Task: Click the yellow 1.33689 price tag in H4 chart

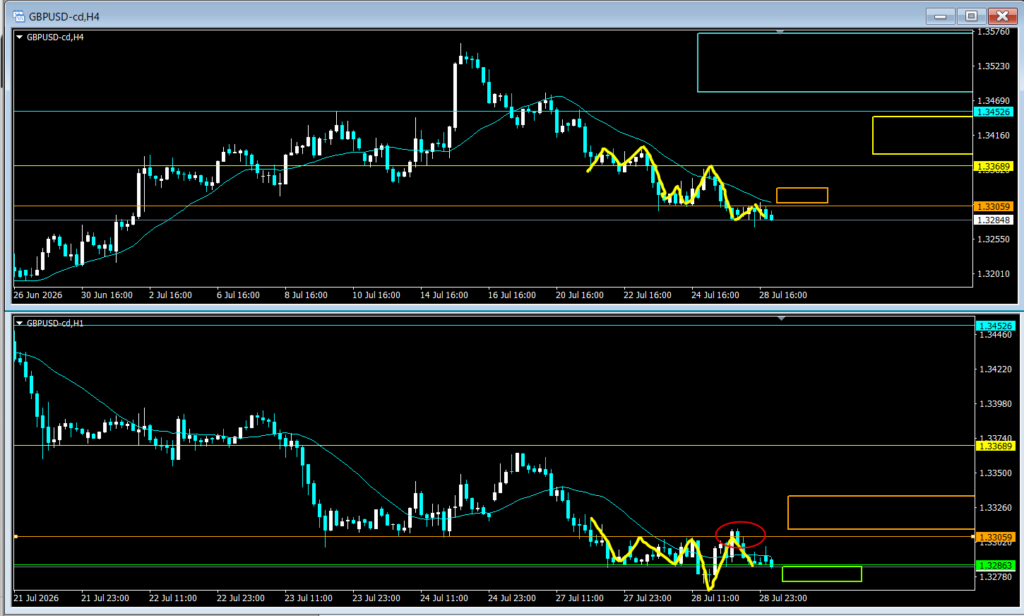Action: pos(993,167)
